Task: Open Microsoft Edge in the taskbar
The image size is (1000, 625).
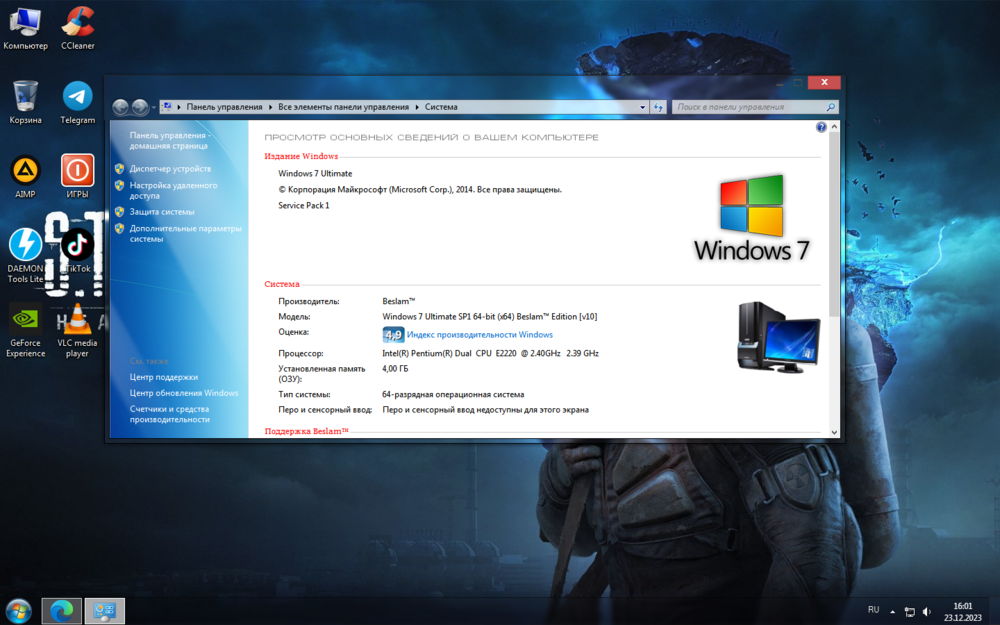Action: (x=62, y=611)
